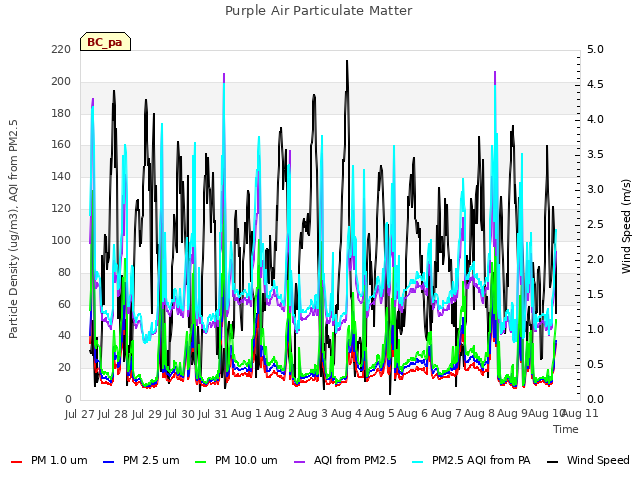This screenshot has width=640, height=480.
Task: Click the BC_pa site label
Action: (105, 42)
